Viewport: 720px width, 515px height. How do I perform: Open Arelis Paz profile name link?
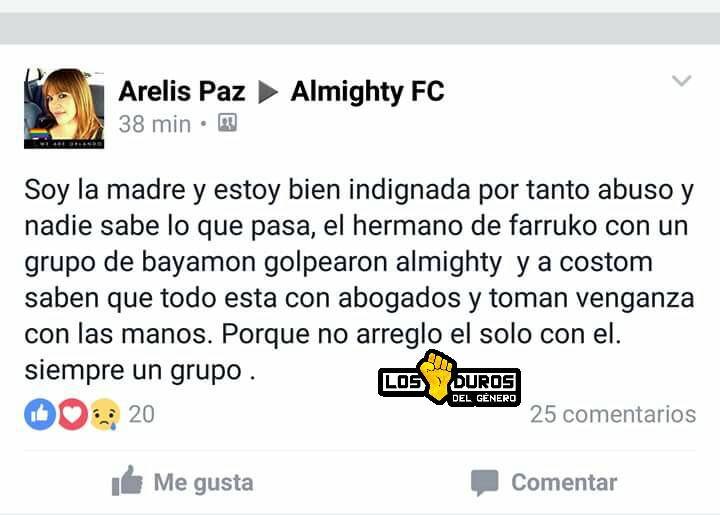tap(182, 91)
